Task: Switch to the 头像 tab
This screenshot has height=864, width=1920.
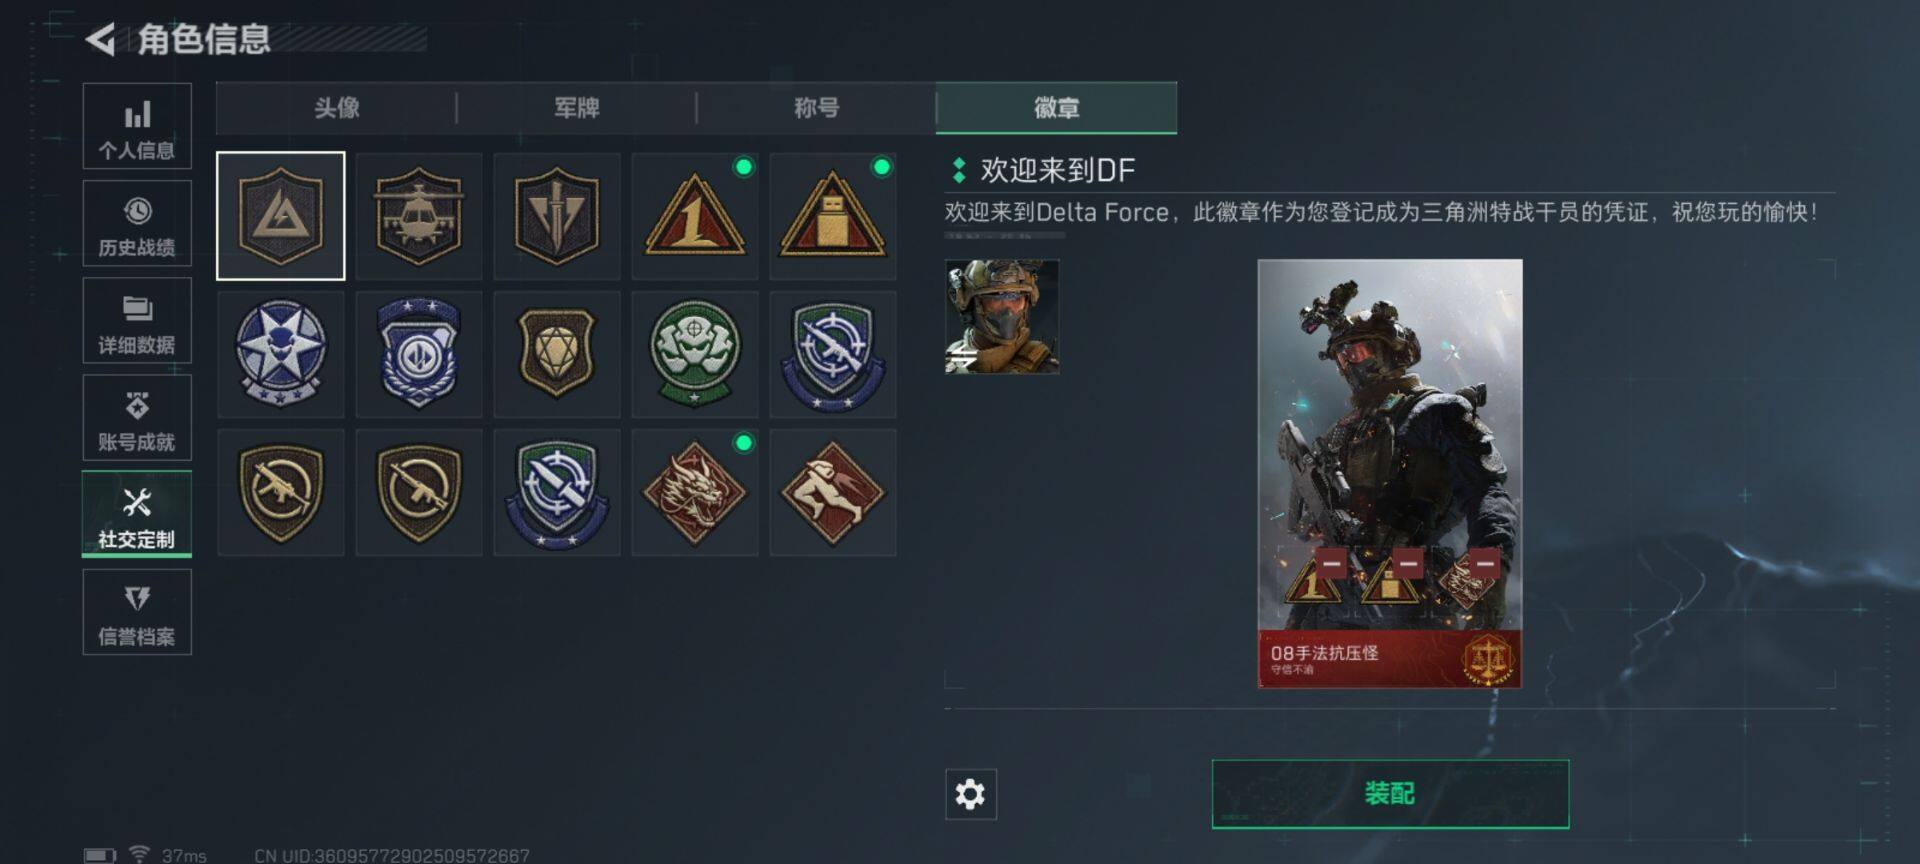Action: [x=337, y=108]
